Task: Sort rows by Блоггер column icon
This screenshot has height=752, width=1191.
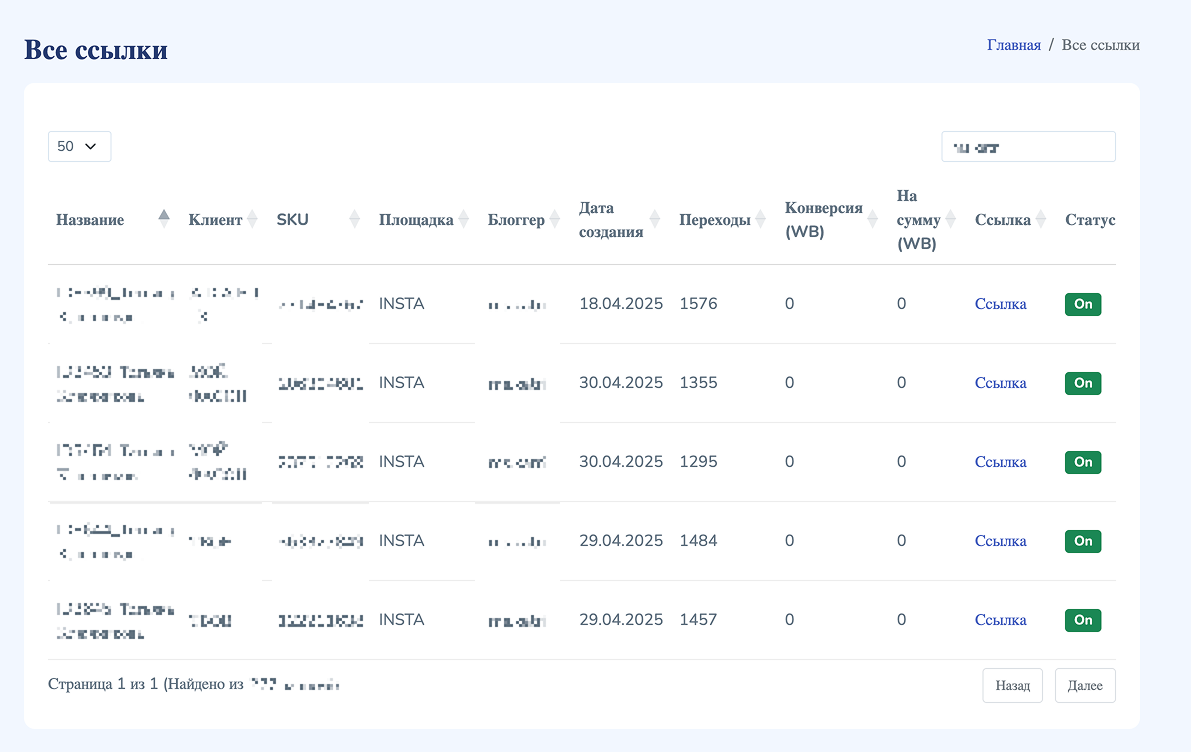Action: pos(554,220)
